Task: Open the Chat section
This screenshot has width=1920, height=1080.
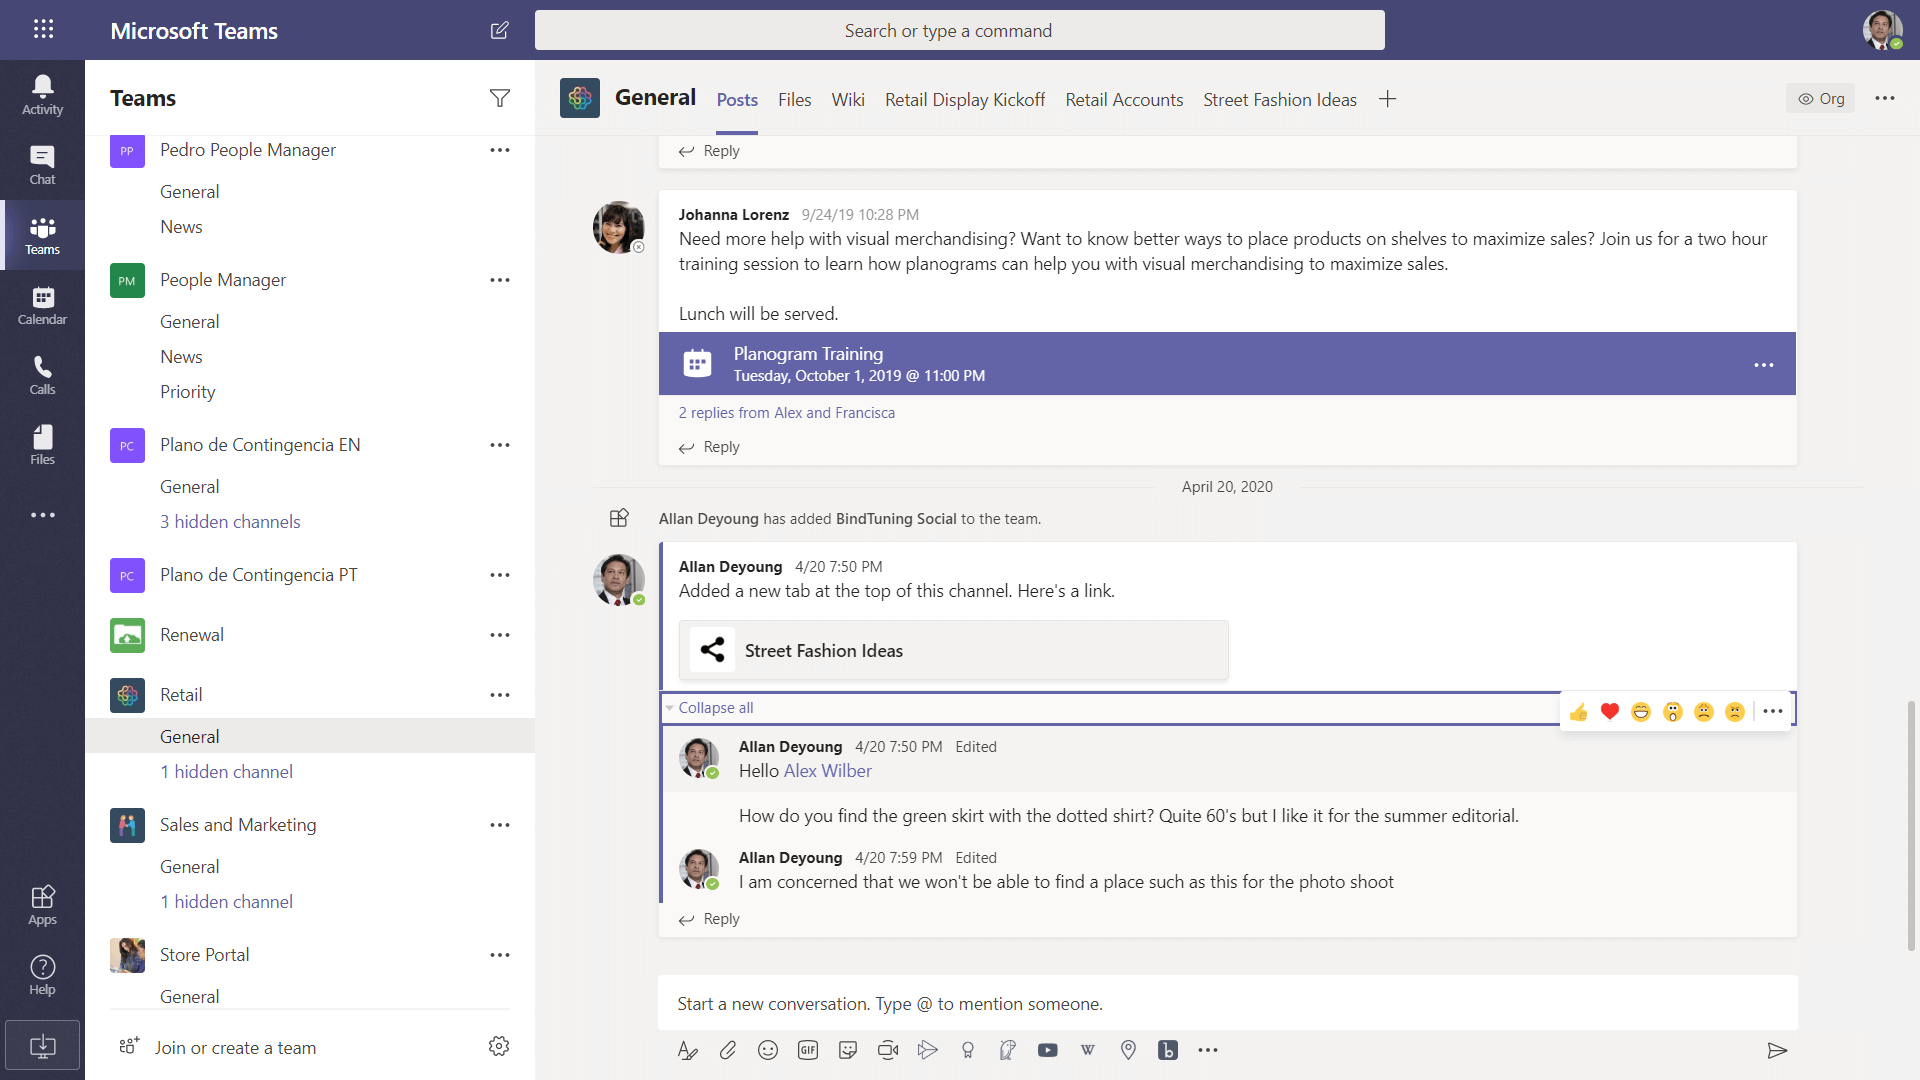Action: 42,165
